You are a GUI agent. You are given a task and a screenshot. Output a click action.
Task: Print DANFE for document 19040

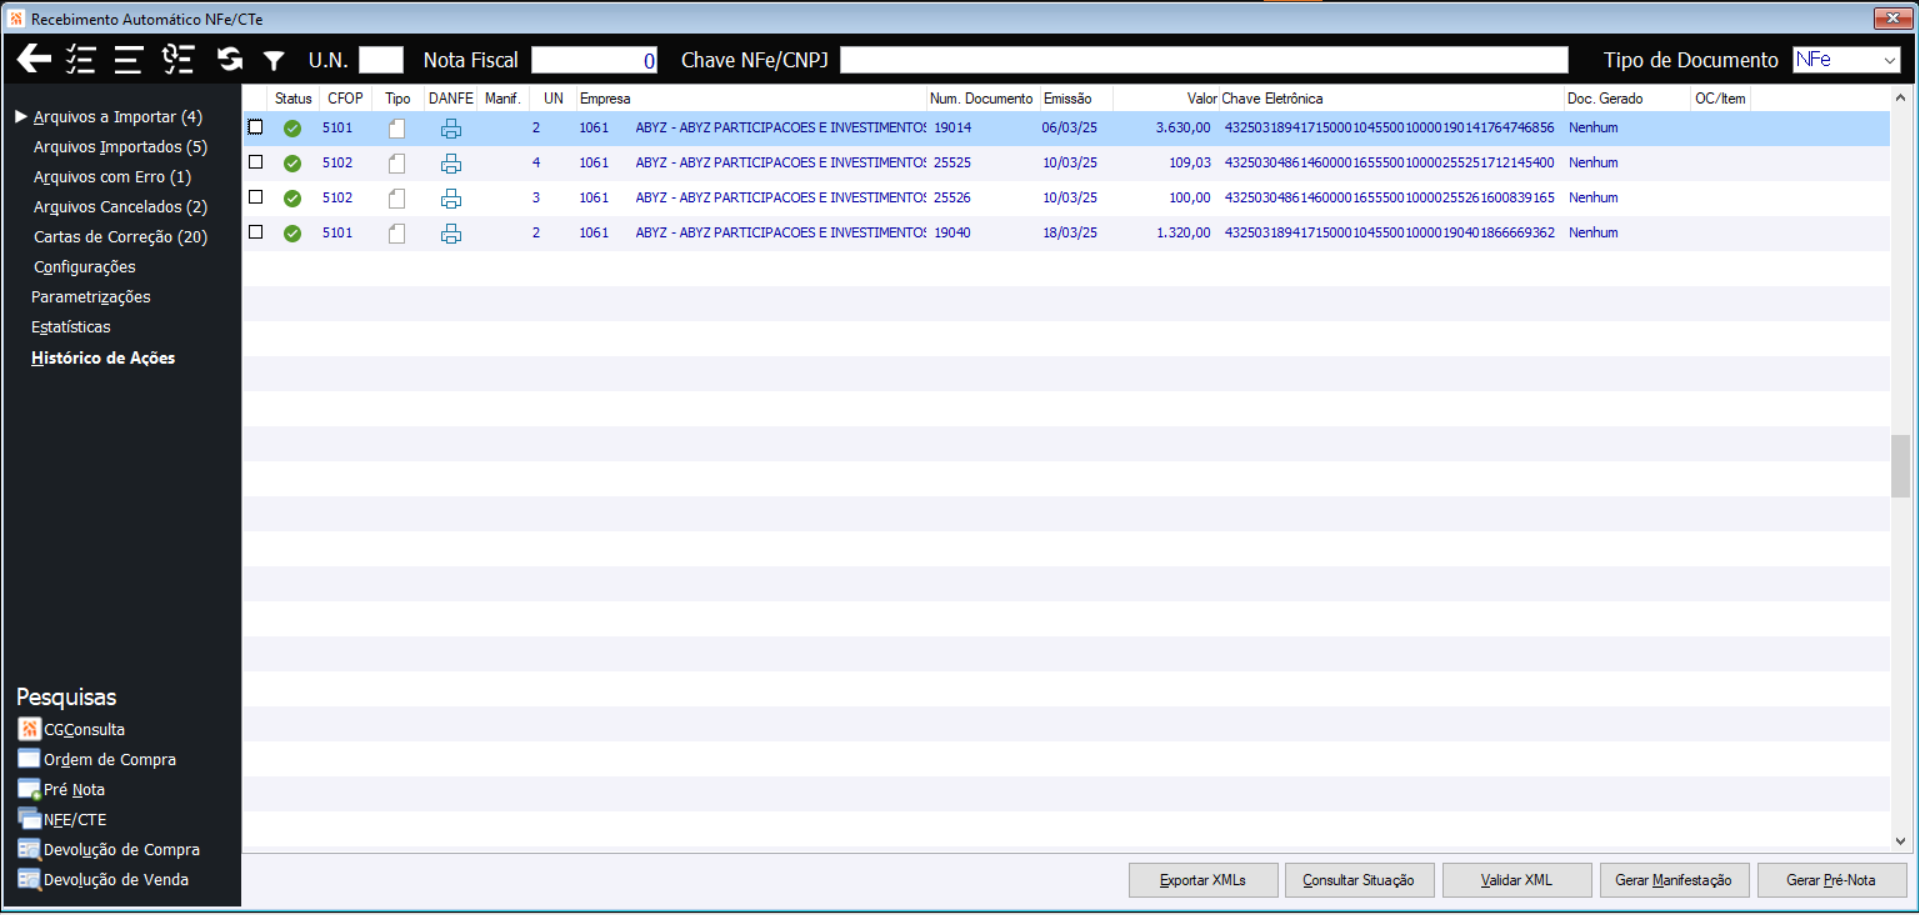(451, 233)
